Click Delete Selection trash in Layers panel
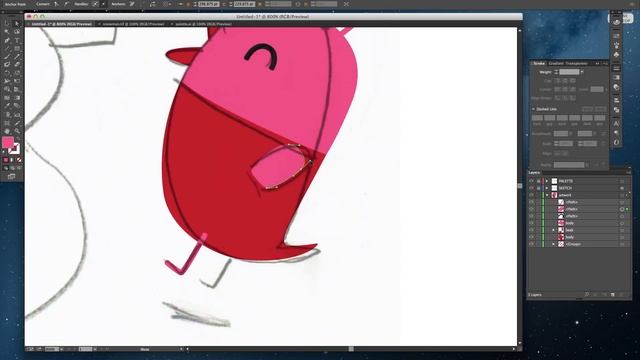 (x=622, y=294)
